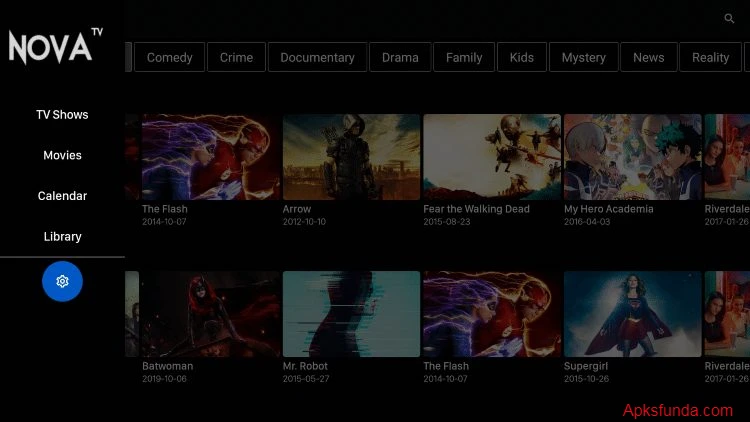
Task: Click the date 2015-10-26 under Supergirl
Action: click(586, 378)
